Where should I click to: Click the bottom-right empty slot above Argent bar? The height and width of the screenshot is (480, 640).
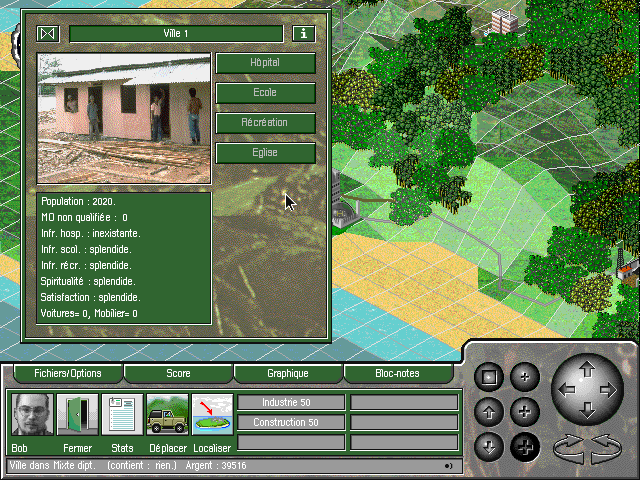[x=404, y=442]
